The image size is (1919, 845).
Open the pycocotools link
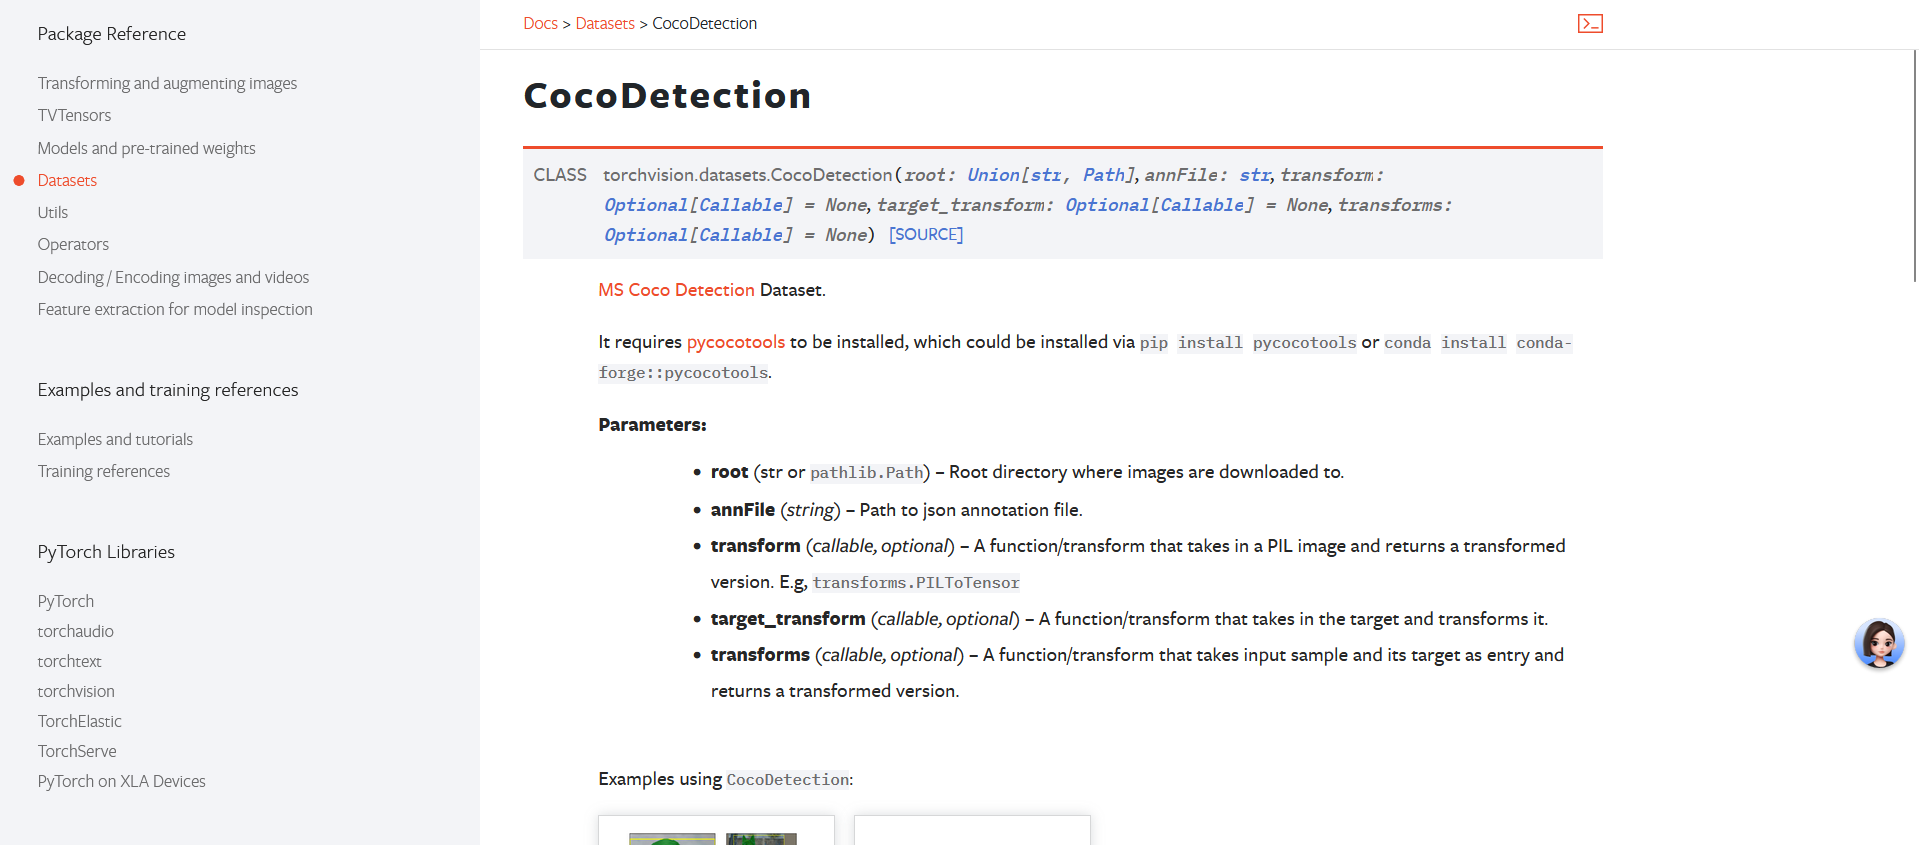tap(736, 342)
